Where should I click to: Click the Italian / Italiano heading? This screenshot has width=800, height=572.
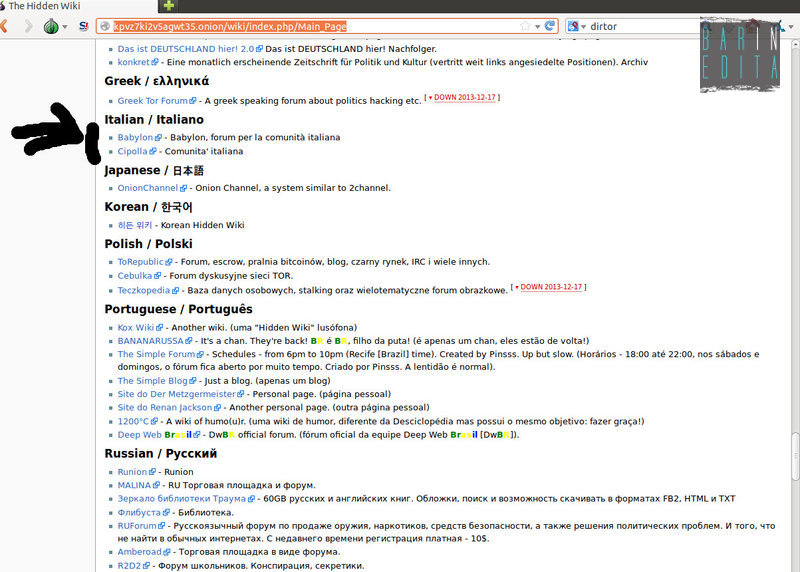(154, 119)
